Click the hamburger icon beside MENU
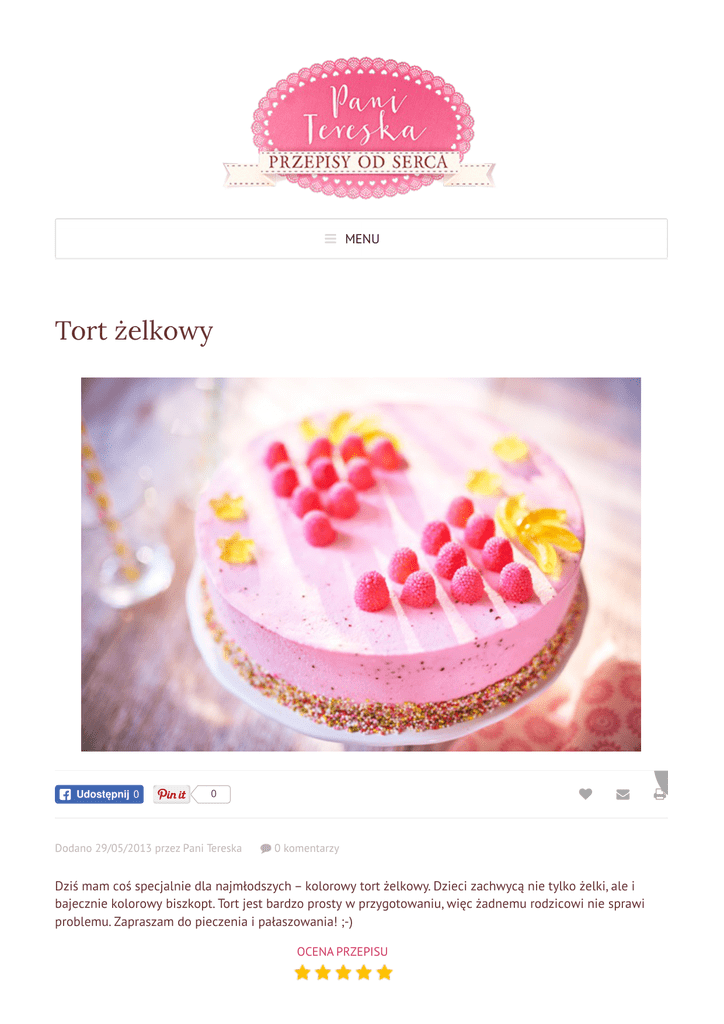This screenshot has height=1024, width=724. 330,239
